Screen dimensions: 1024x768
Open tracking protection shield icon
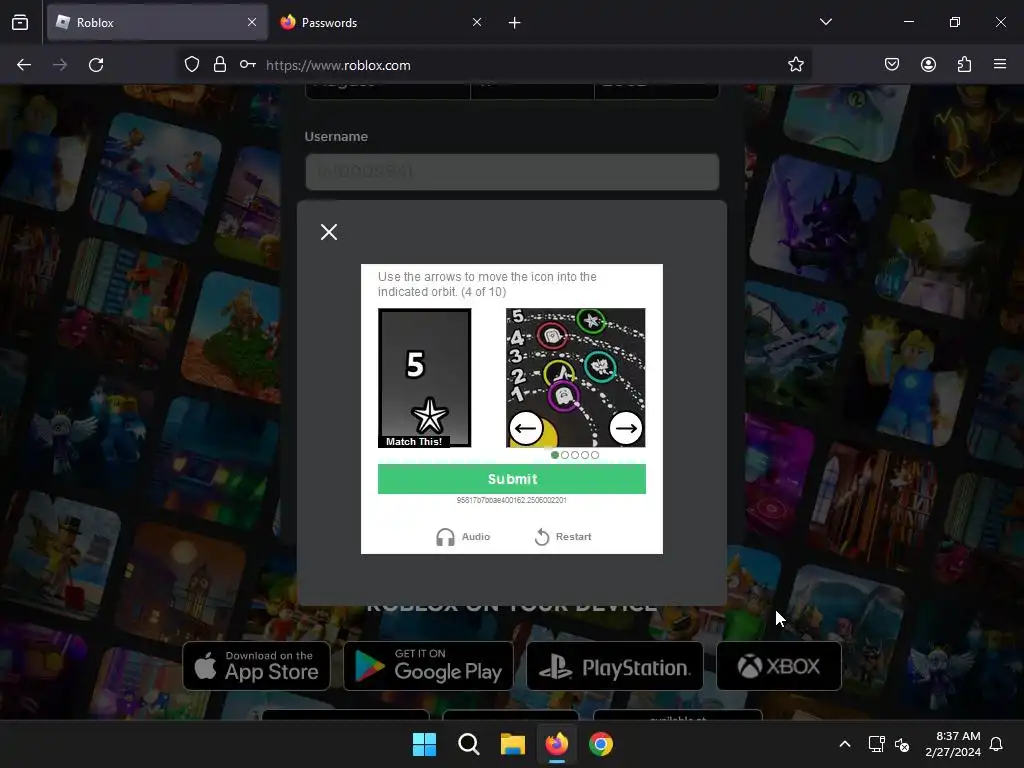pos(191,65)
